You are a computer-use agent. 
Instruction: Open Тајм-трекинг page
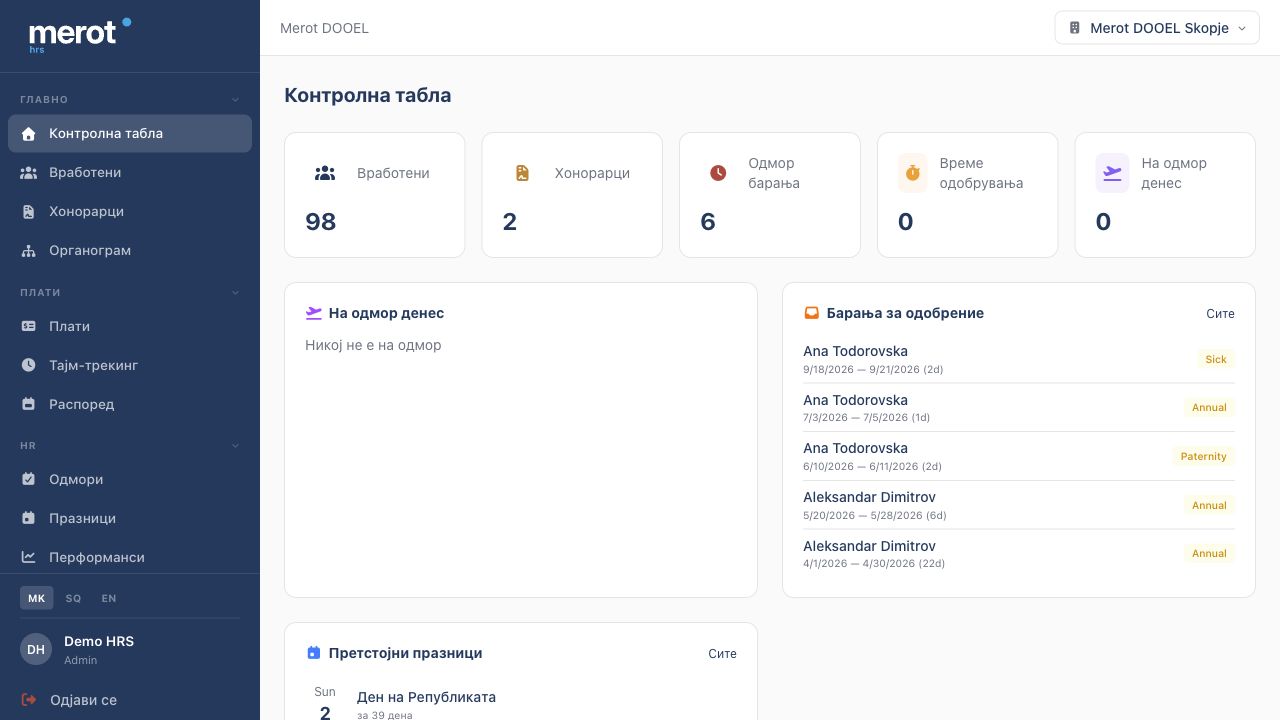(130, 365)
